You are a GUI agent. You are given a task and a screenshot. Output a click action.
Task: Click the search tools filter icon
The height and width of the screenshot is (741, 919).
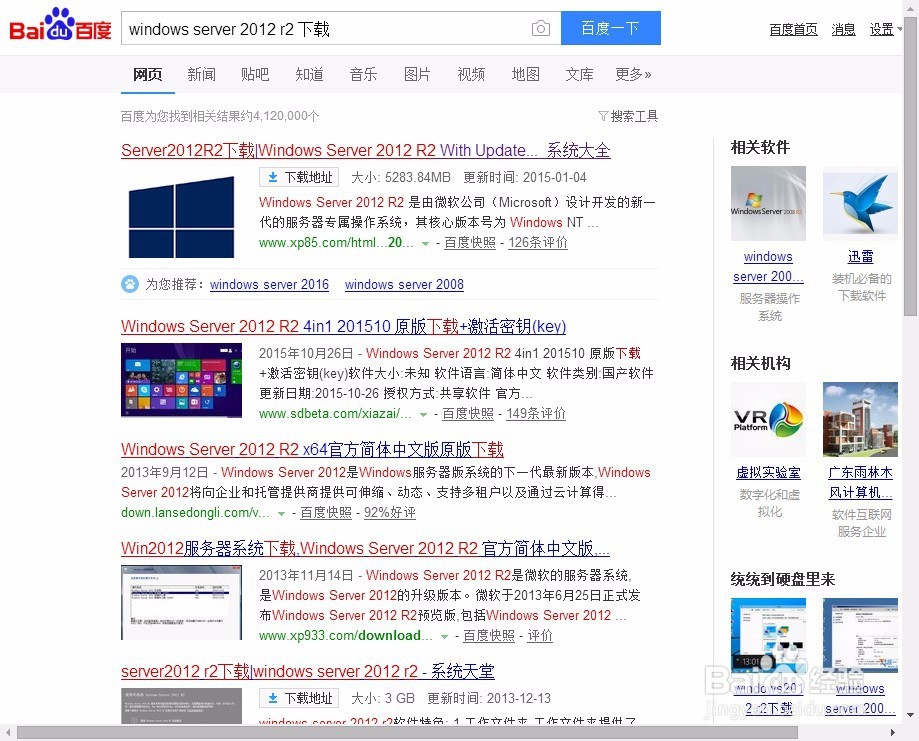point(603,116)
